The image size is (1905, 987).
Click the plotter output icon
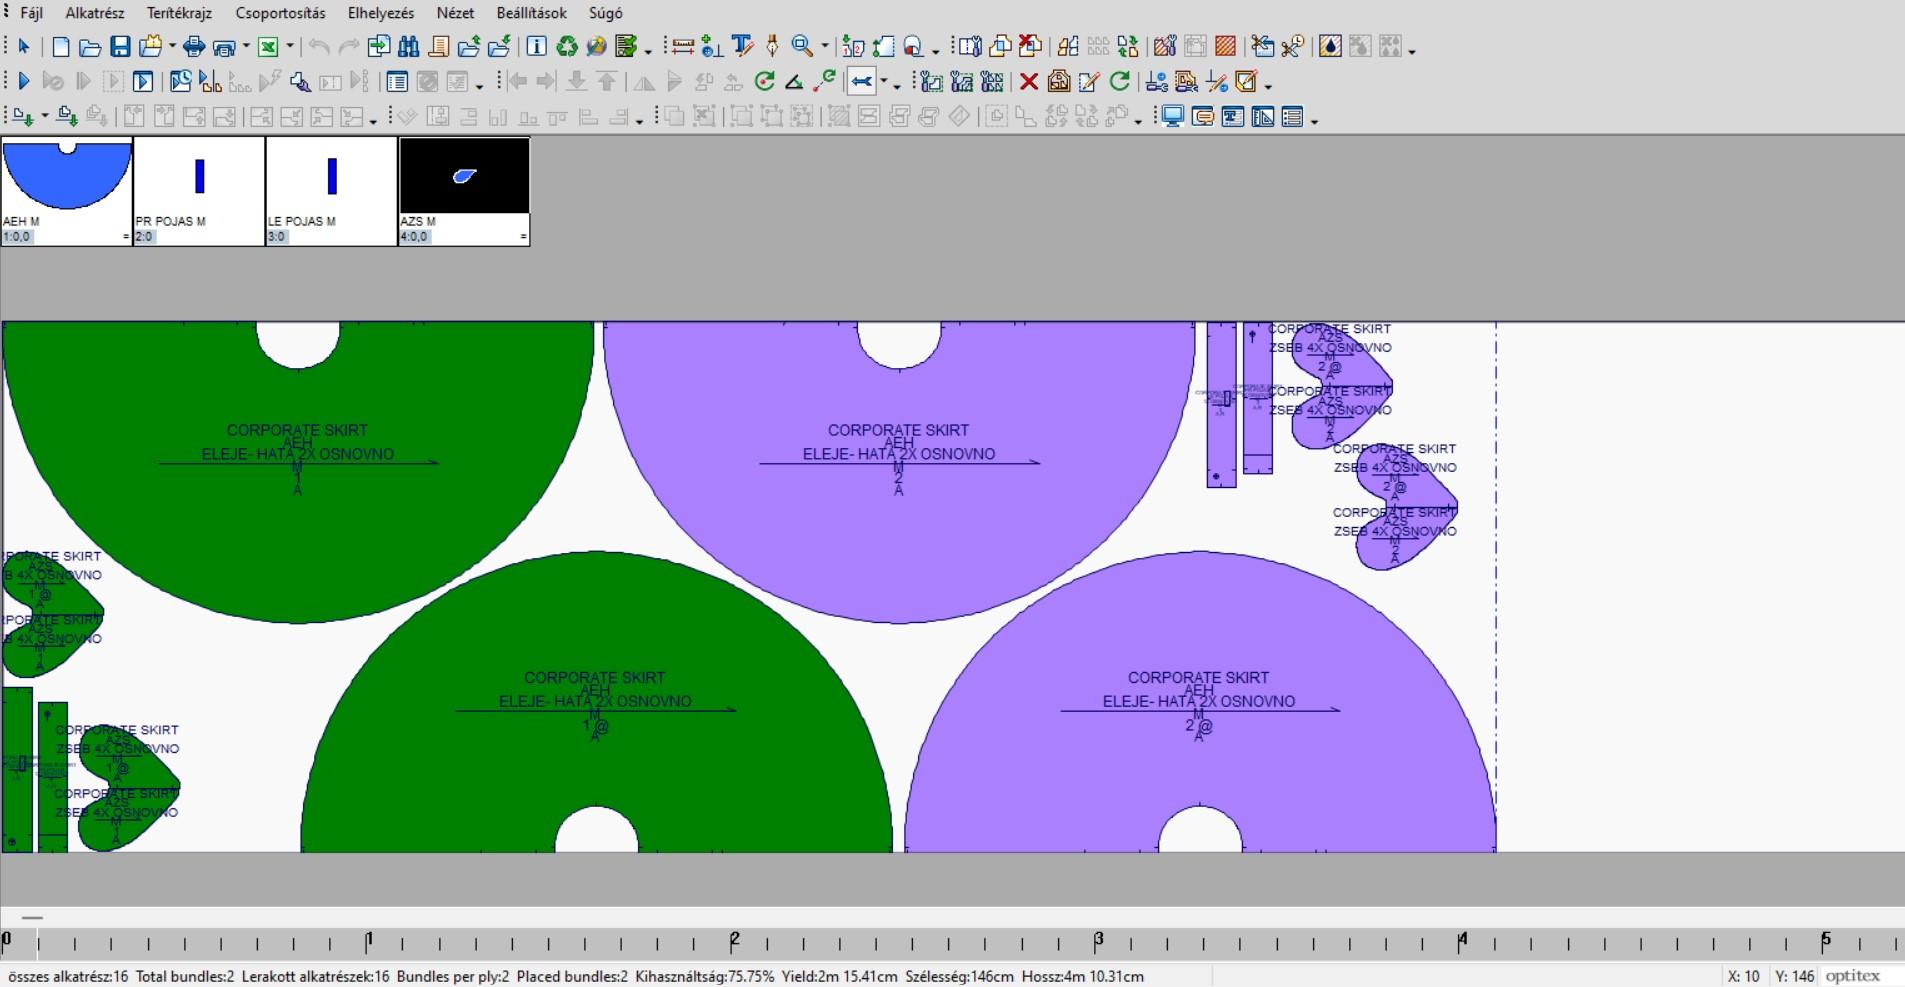click(223, 47)
